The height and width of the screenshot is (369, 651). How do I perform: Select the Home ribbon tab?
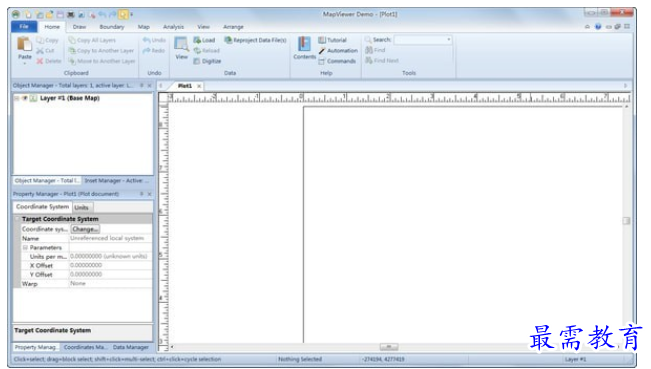pyautogui.click(x=52, y=27)
